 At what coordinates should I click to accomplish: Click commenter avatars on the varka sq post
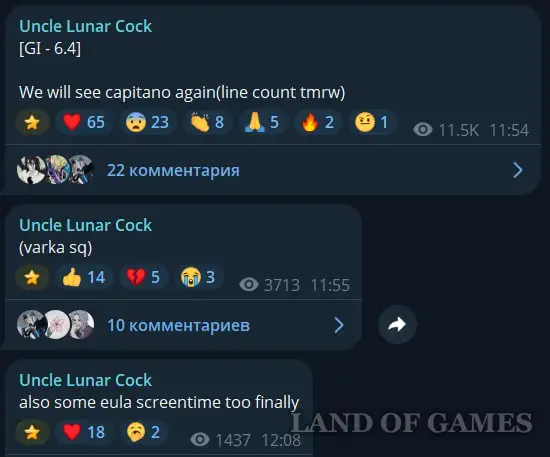point(56,325)
